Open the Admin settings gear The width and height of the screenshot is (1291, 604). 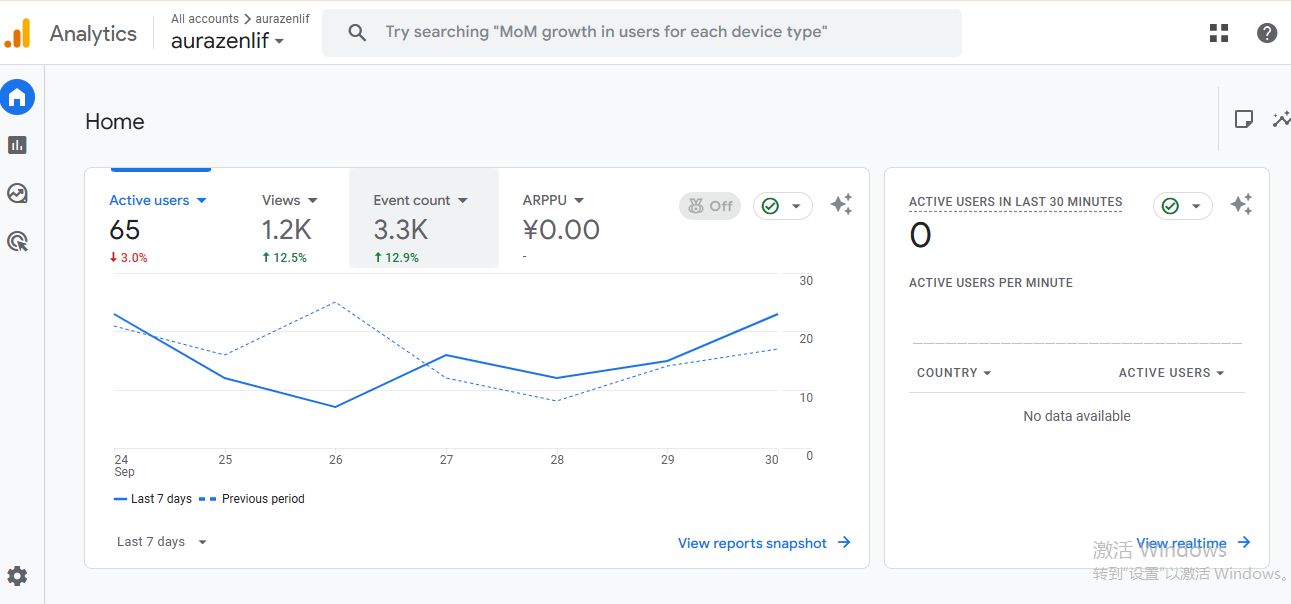coord(17,576)
